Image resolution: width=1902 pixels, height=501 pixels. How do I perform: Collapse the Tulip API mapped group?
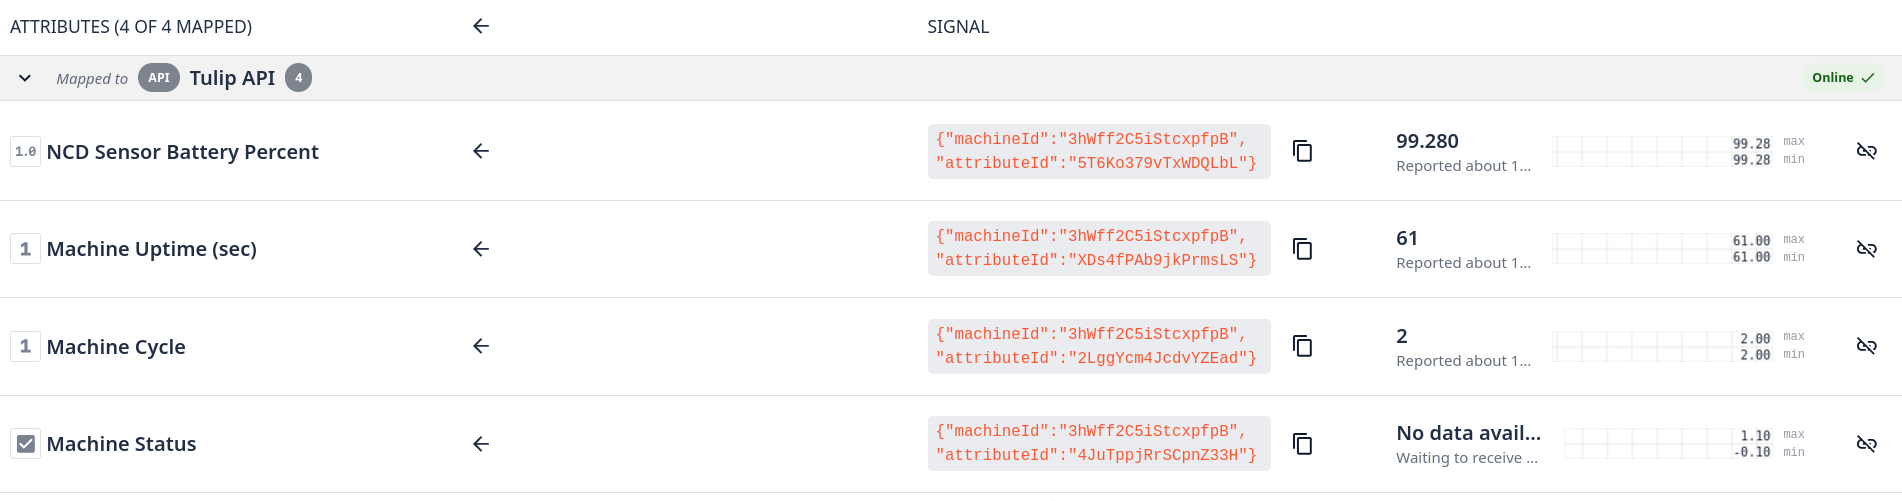click(25, 78)
